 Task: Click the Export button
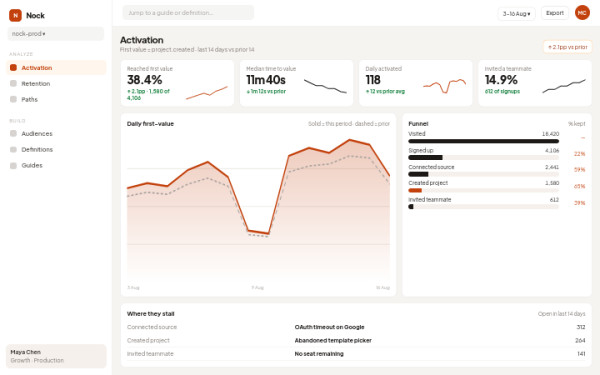pyautogui.click(x=555, y=13)
